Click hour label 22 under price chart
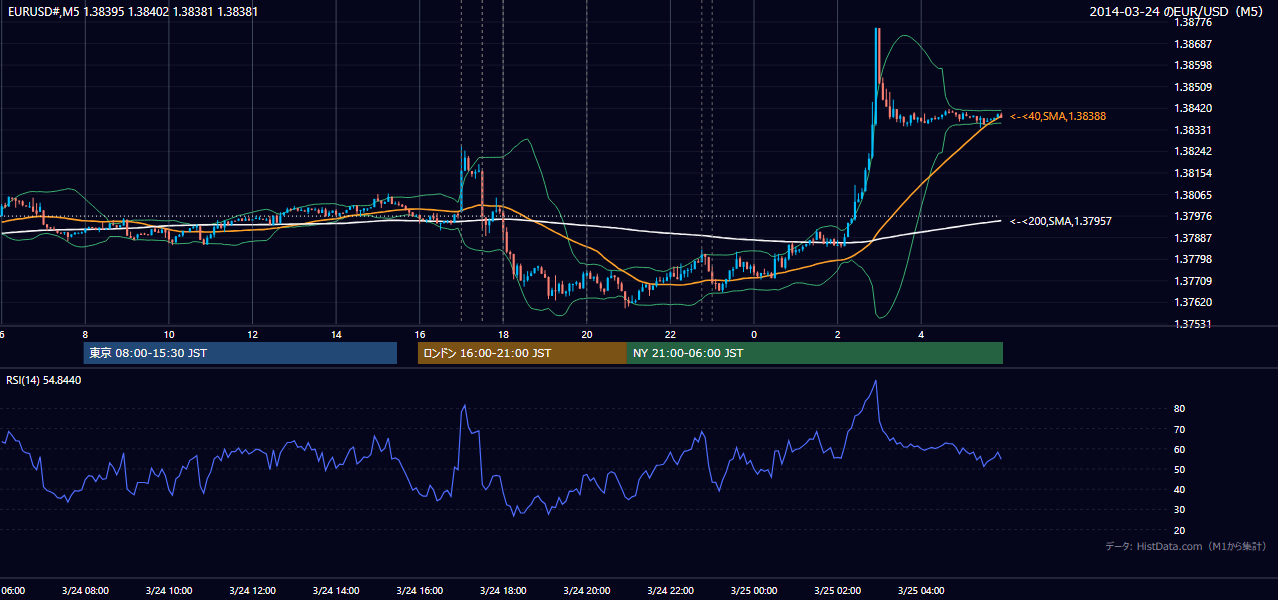 coord(670,334)
